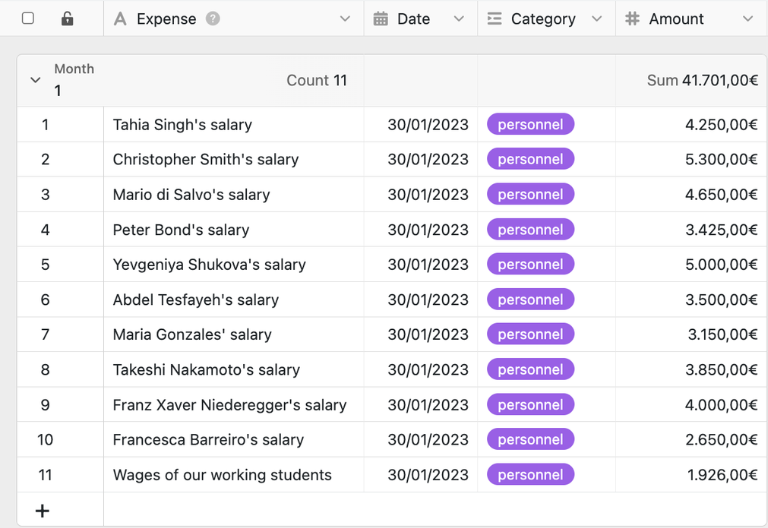Click the Count 11 summary
The image size is (768, 528).
[x=316, y=80]
